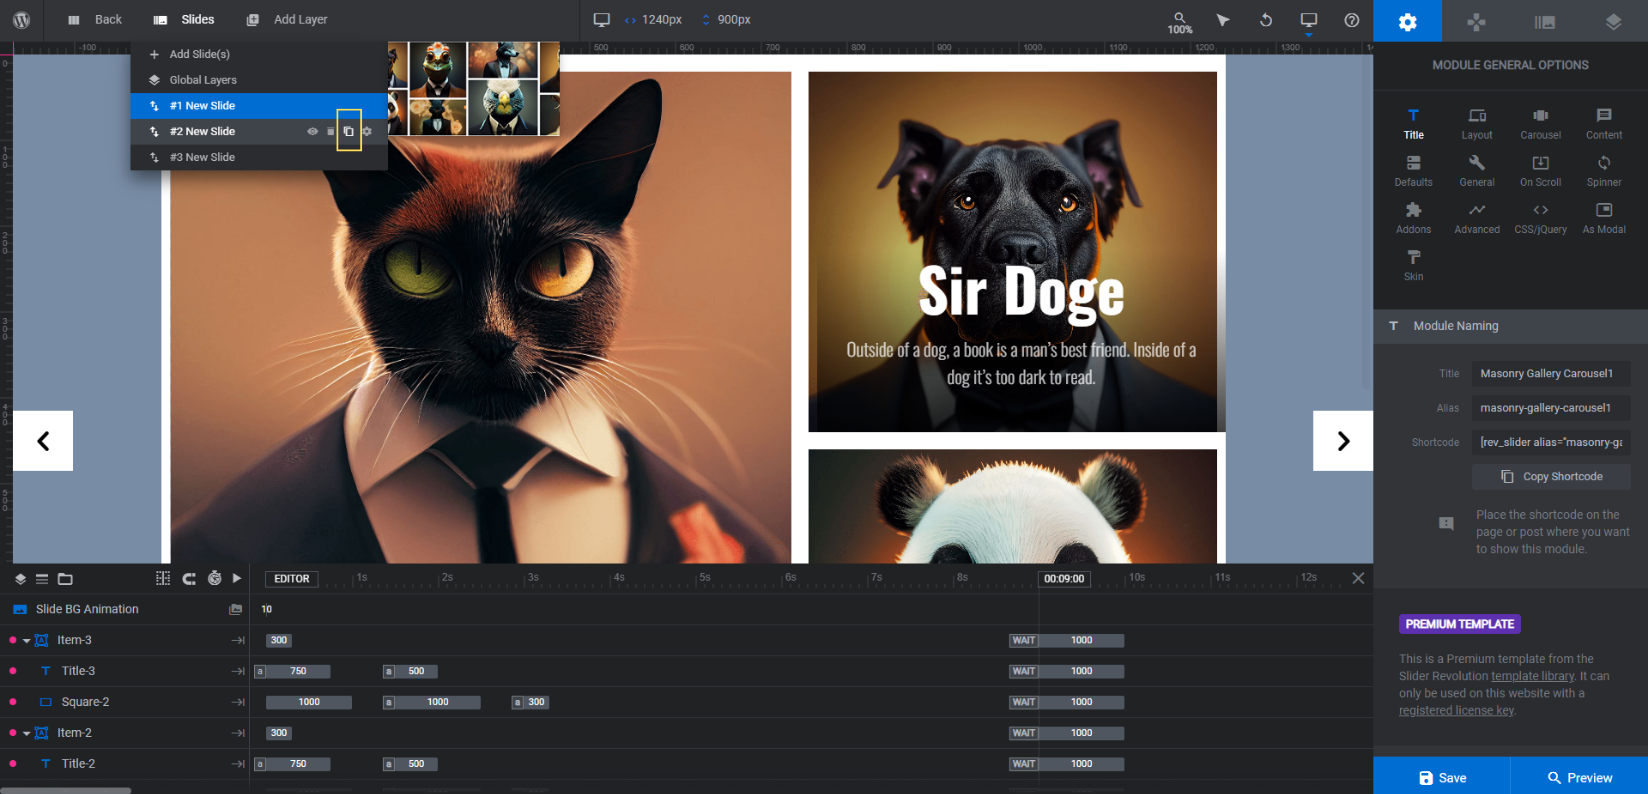Click the Preview button
Viewport: 1648px width, 794px height.
click(x=1579, y=776)
